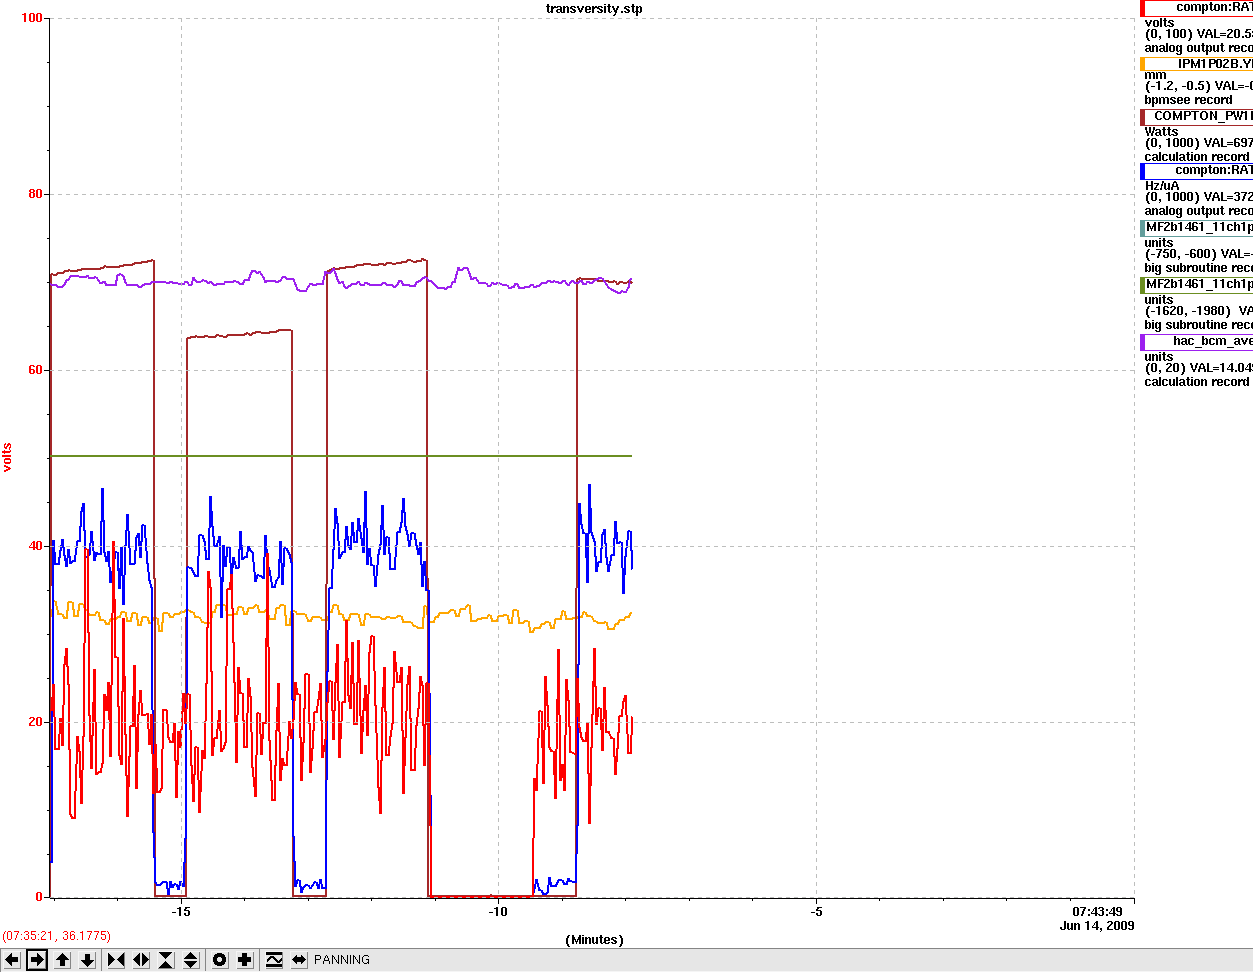Click the red cursor readout '(07:35:21, 36.1775)'
This screenshot has width=1253, height=972.
pos(56,936)
